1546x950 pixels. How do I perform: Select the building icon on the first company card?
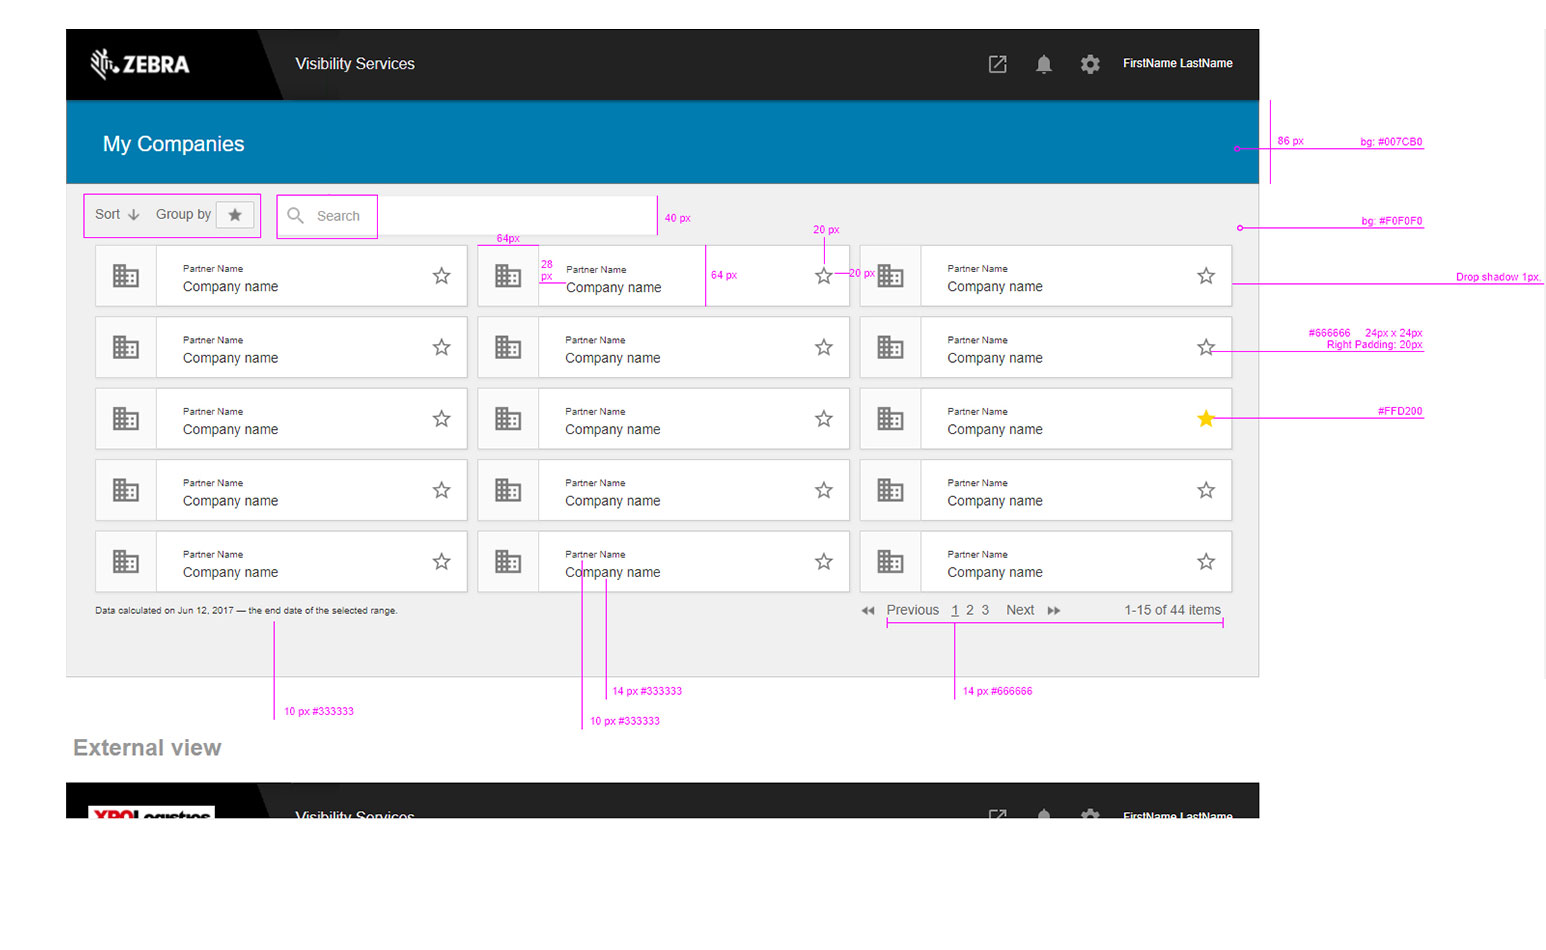pyautogui.click(x=125, y=276)
